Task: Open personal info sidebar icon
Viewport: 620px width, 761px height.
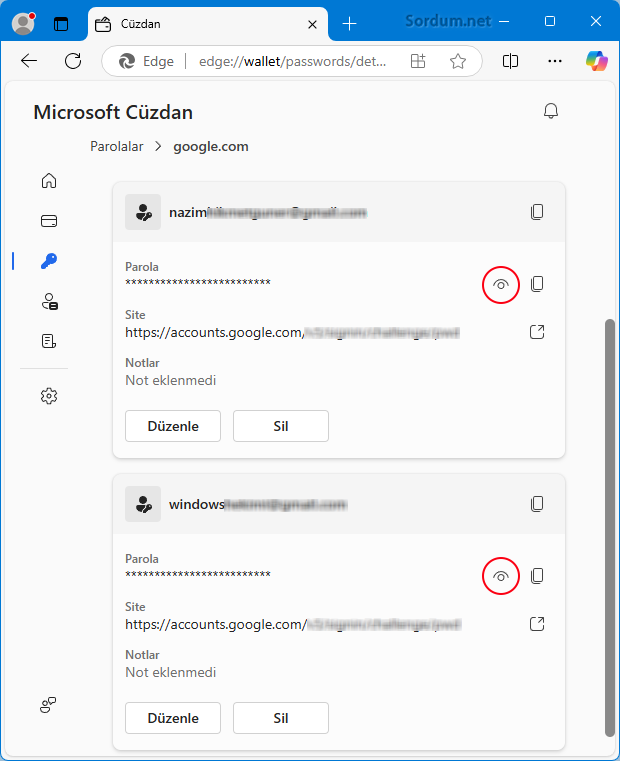Action: click(49, 301)
